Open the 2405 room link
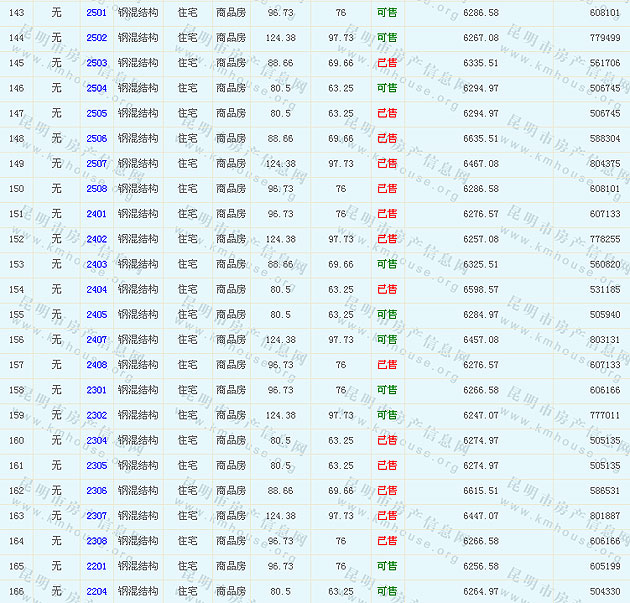The width and height of the screenshot is (630, 603). (97, 315)
